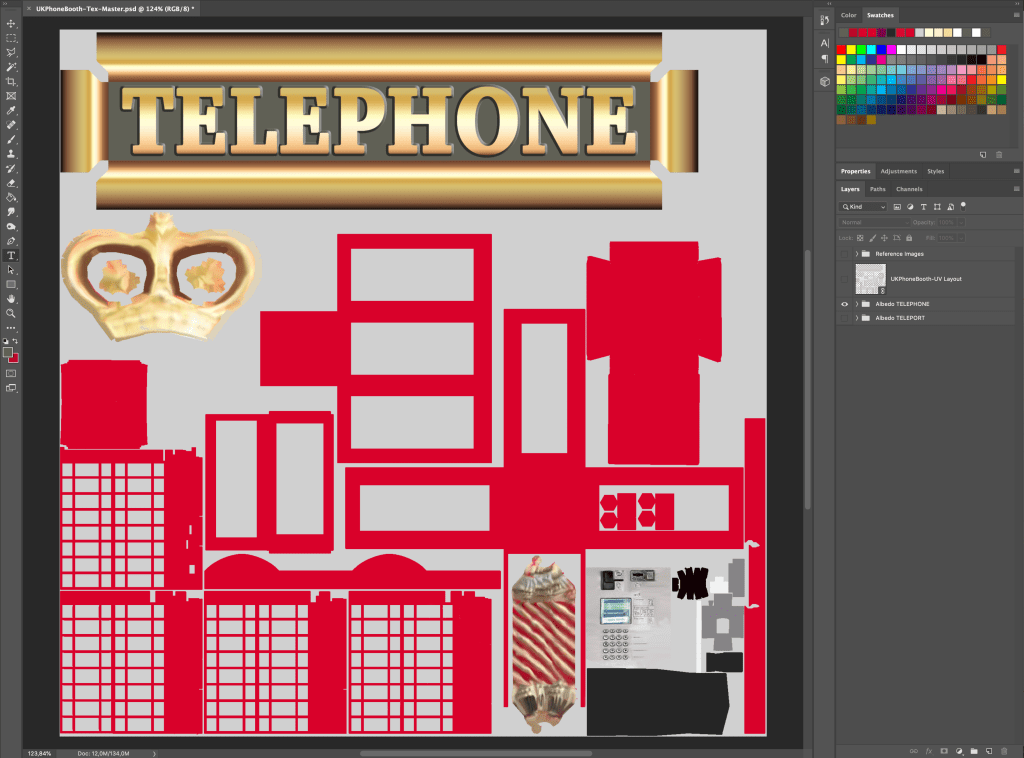
Task: Activate the Horizontal Type tool
Action: coord(11,255)
